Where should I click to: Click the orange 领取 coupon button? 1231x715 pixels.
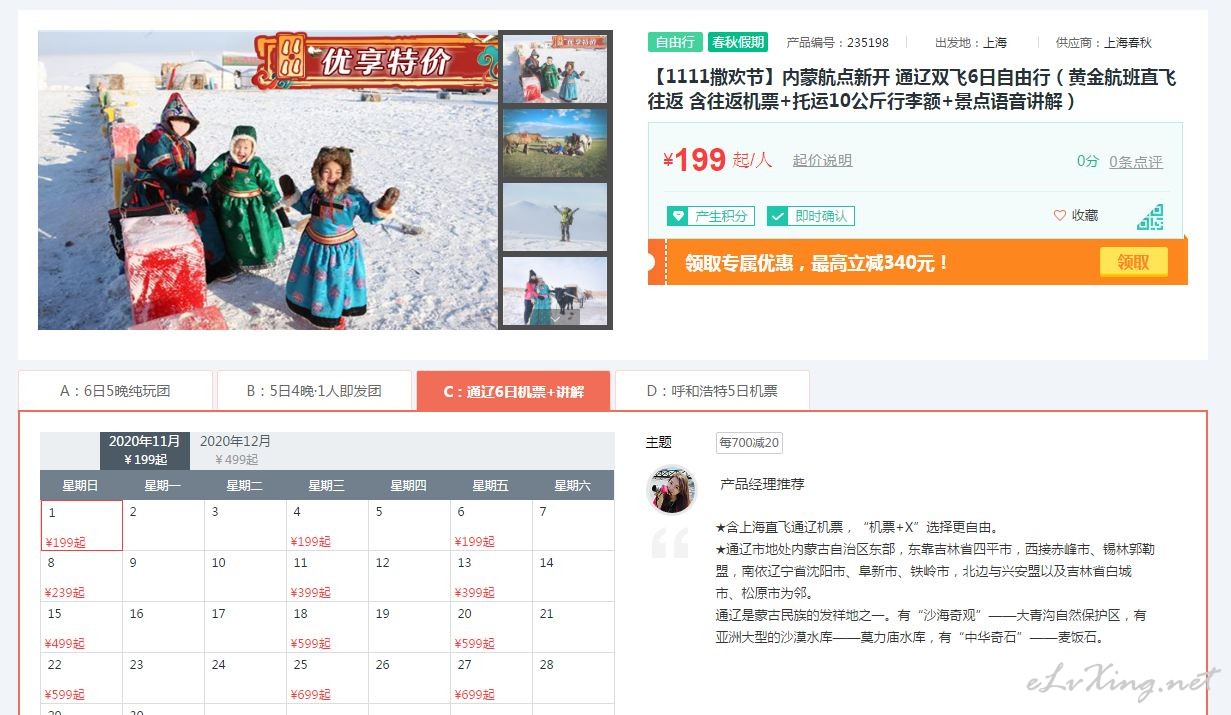coord(1134,263)
